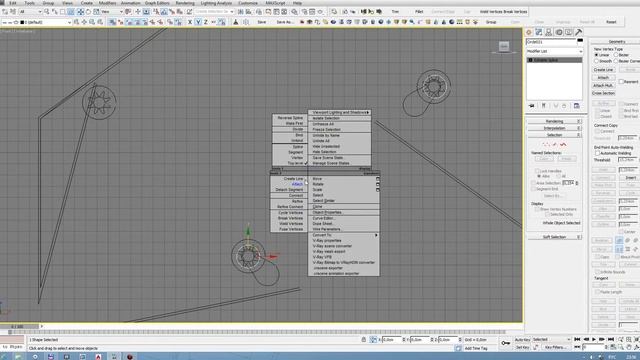
Task: Select the Smooth vertex type radio
Action: click(596, 61)
